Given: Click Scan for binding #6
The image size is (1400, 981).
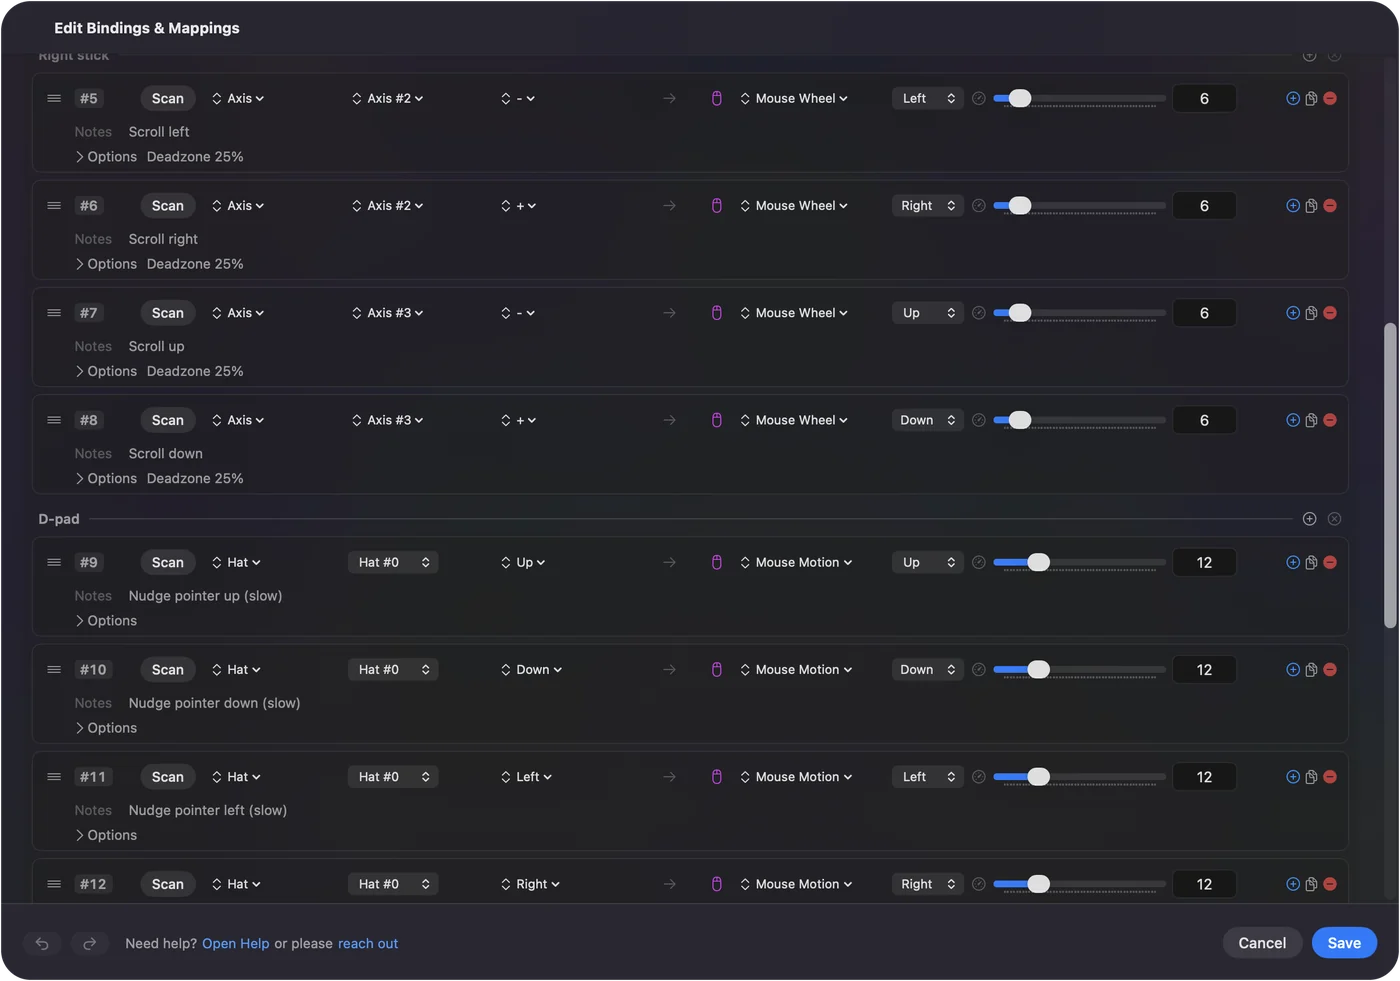Looking at the screenshot, I should 168,206.
